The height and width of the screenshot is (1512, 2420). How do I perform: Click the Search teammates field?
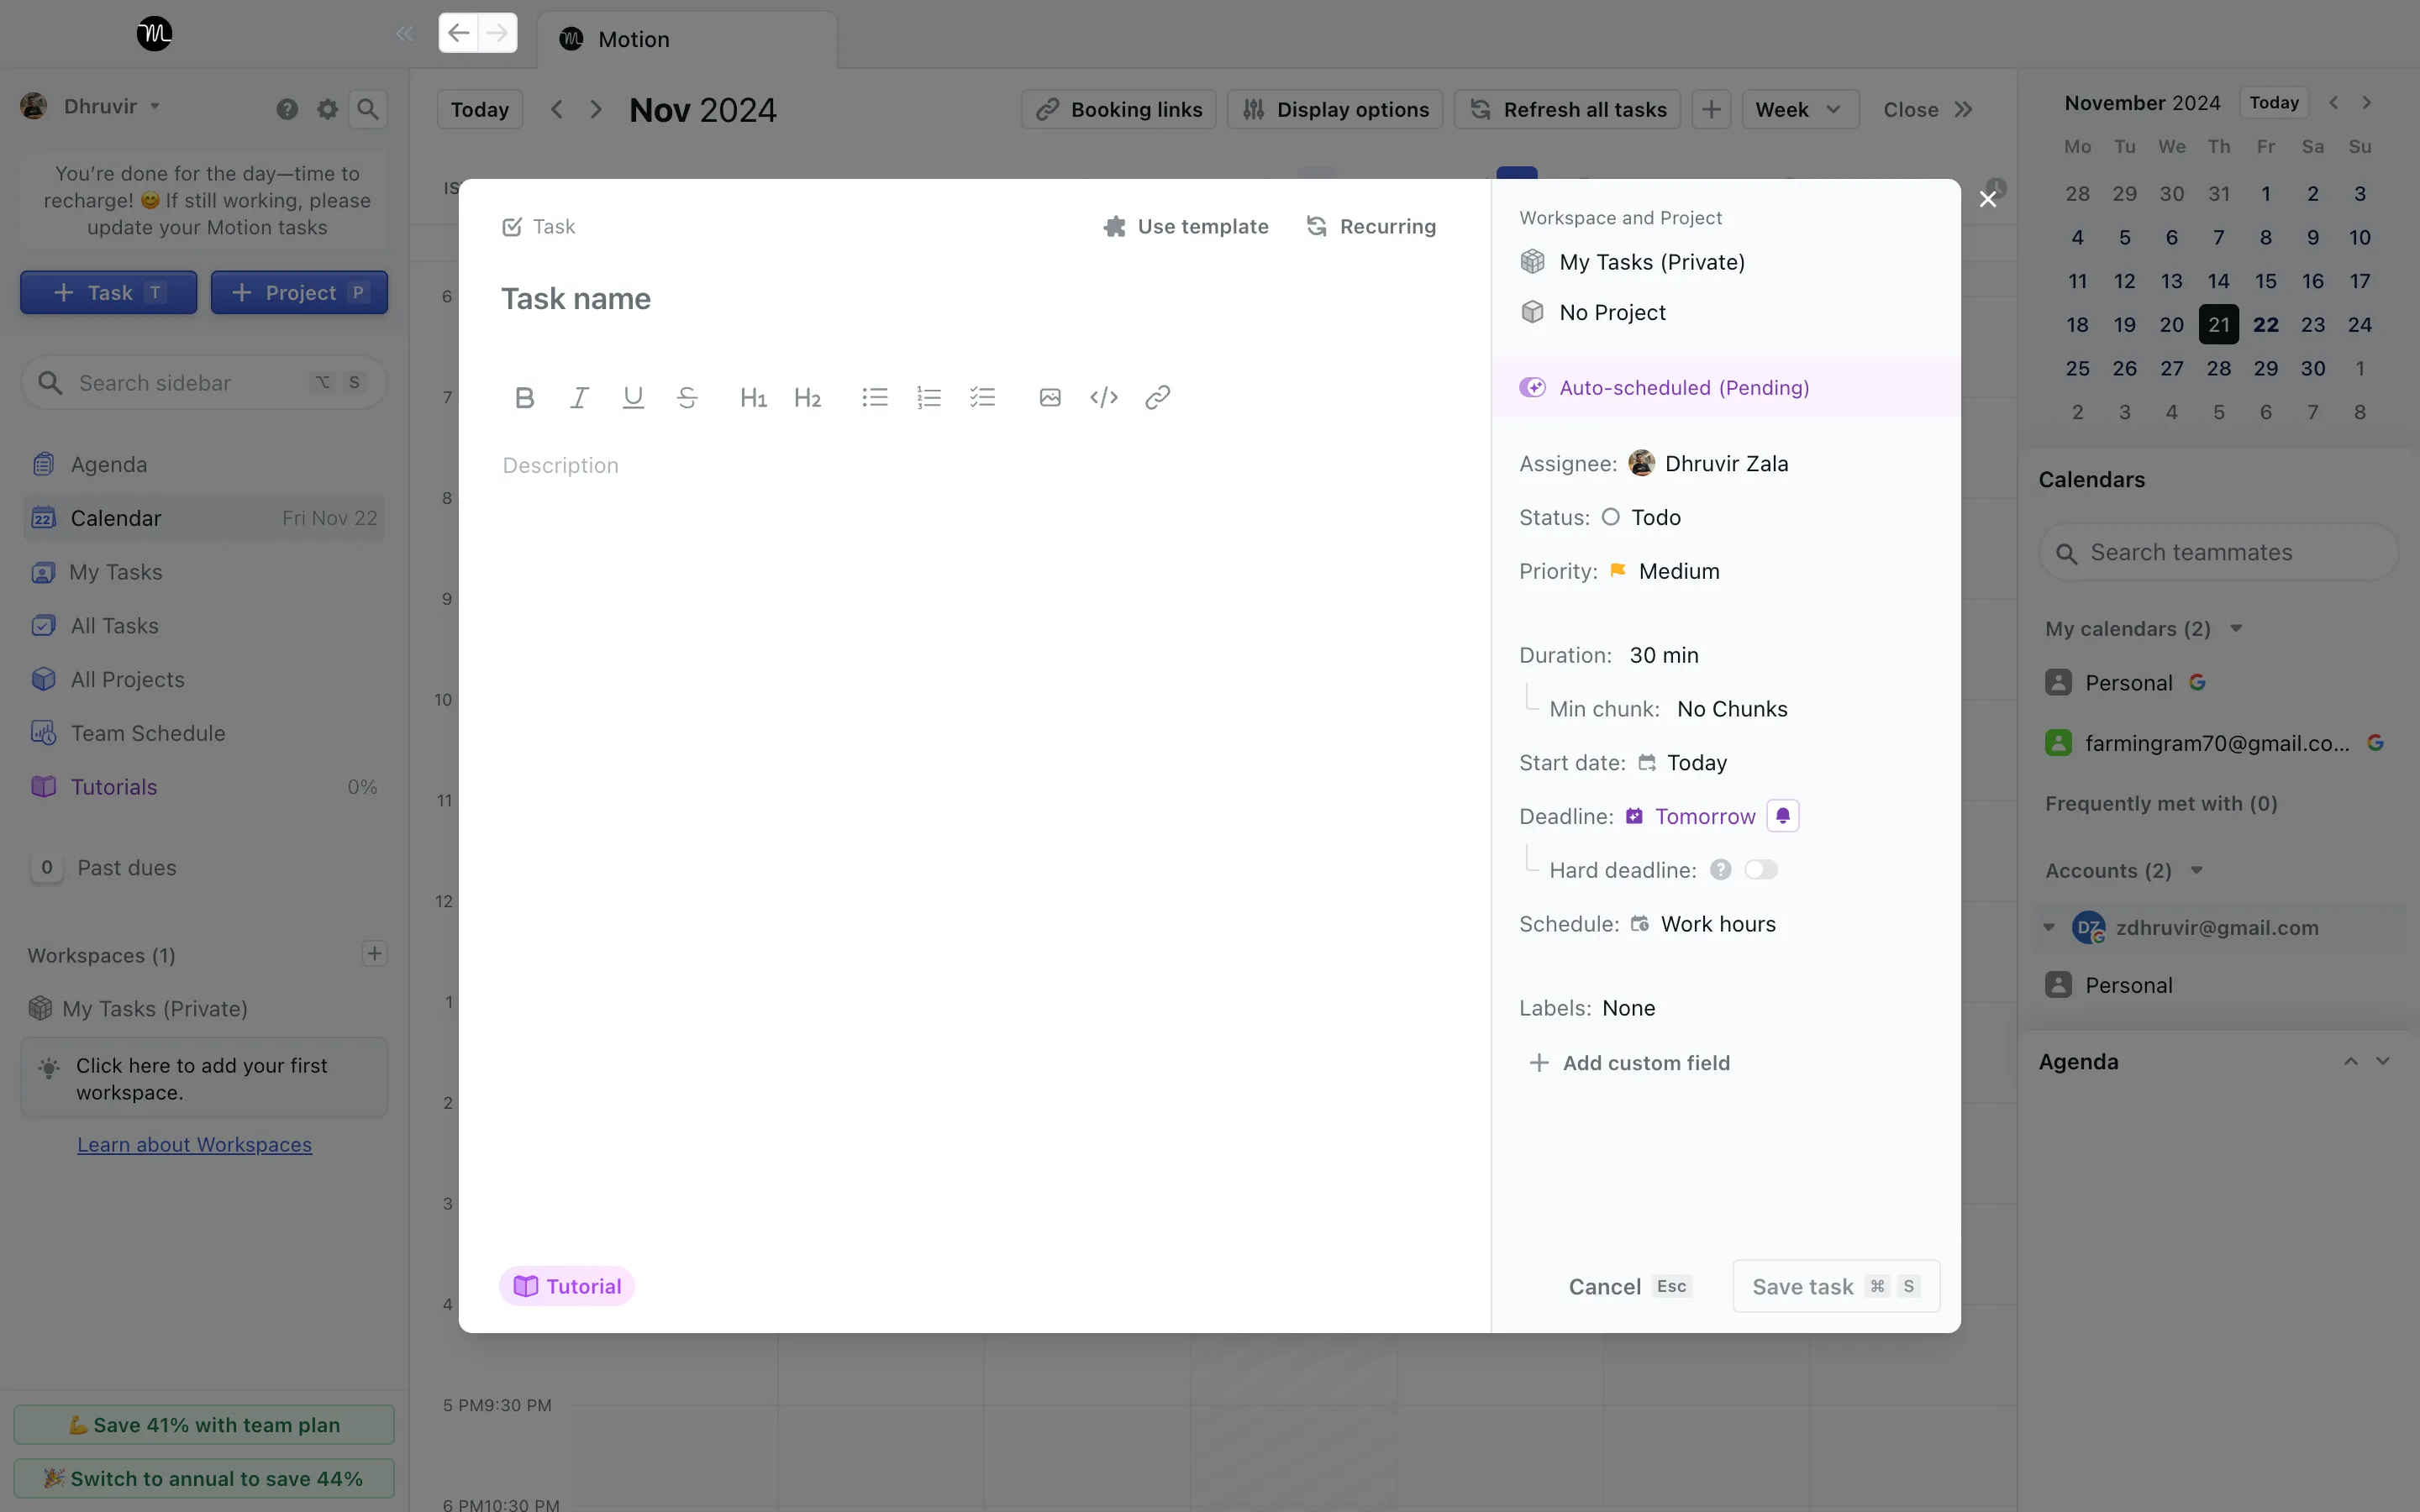coord(2218,553)
